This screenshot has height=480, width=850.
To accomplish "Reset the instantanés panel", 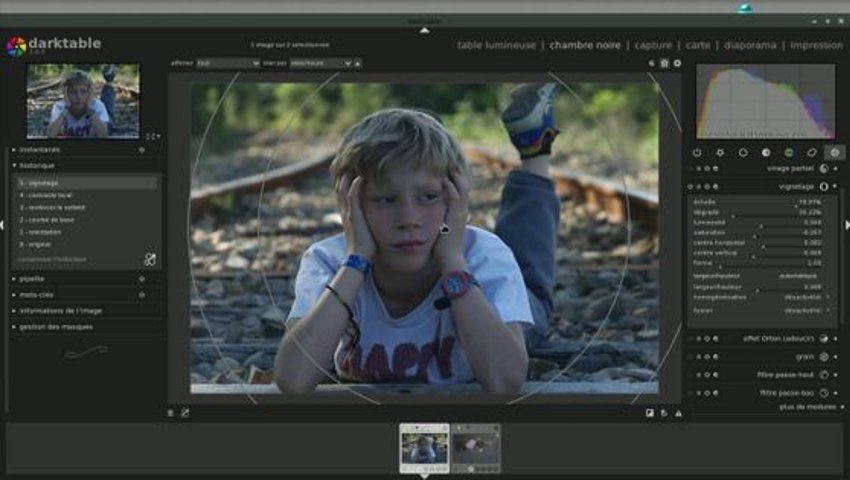I will 141,150.
